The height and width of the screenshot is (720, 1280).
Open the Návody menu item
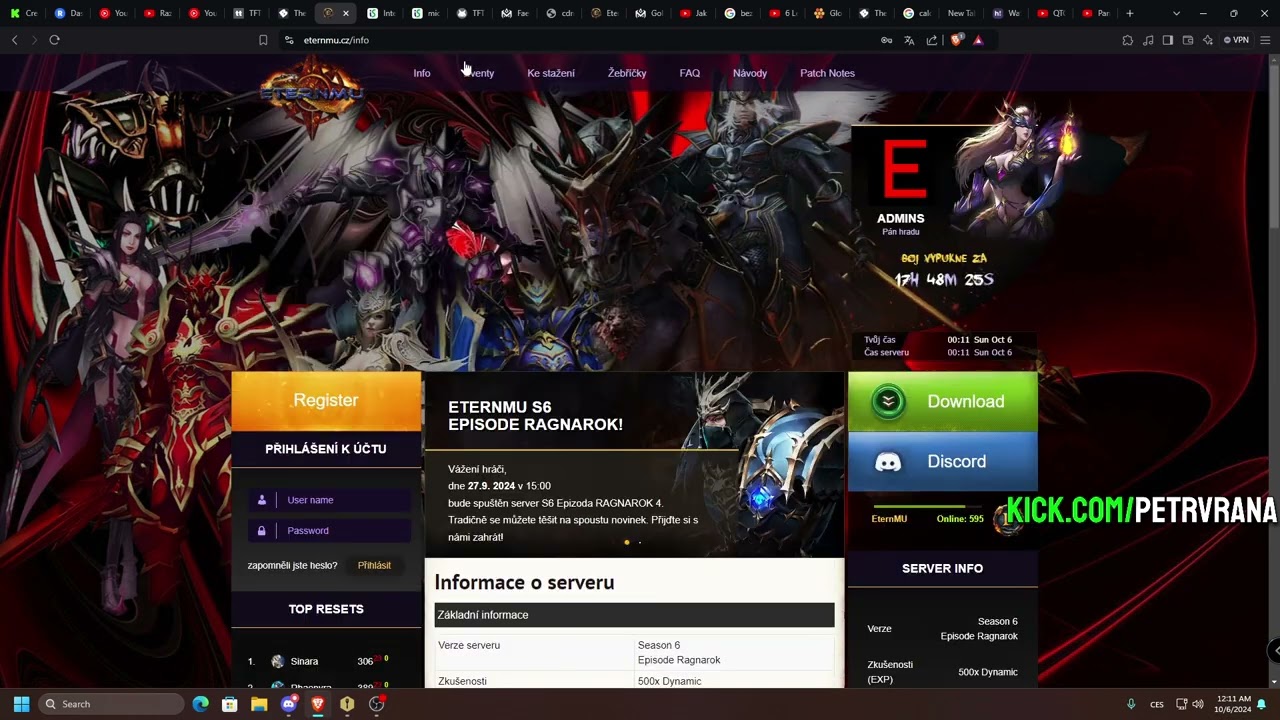[750, 73]
